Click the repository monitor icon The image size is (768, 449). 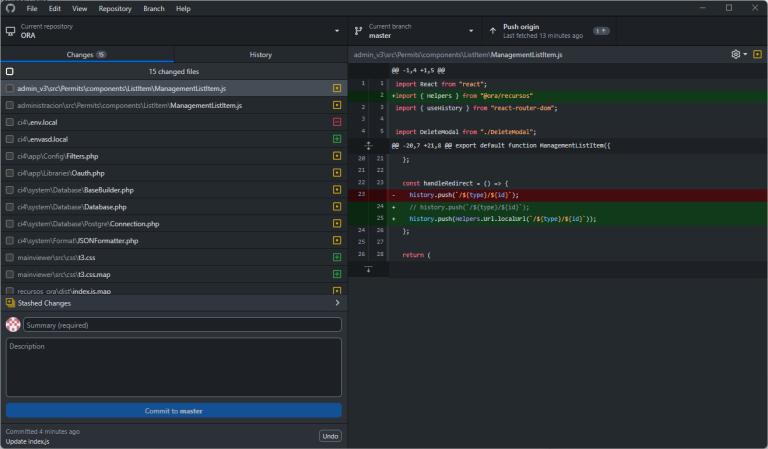coord(10,31)
